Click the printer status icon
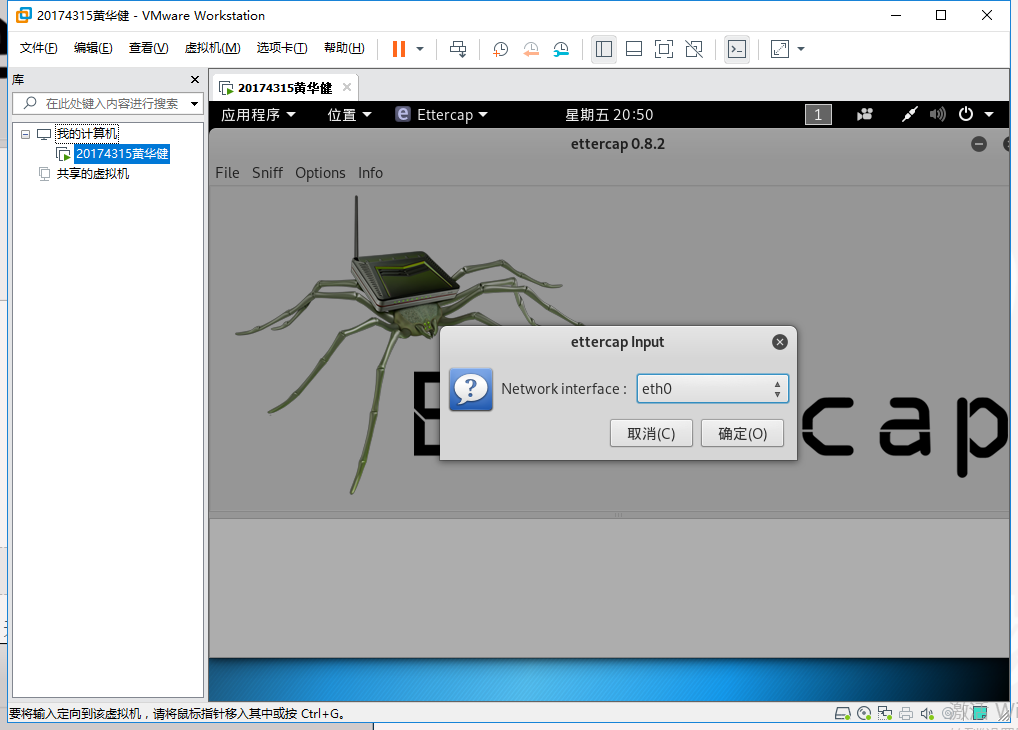1018x730 pixels. point(906,714)
